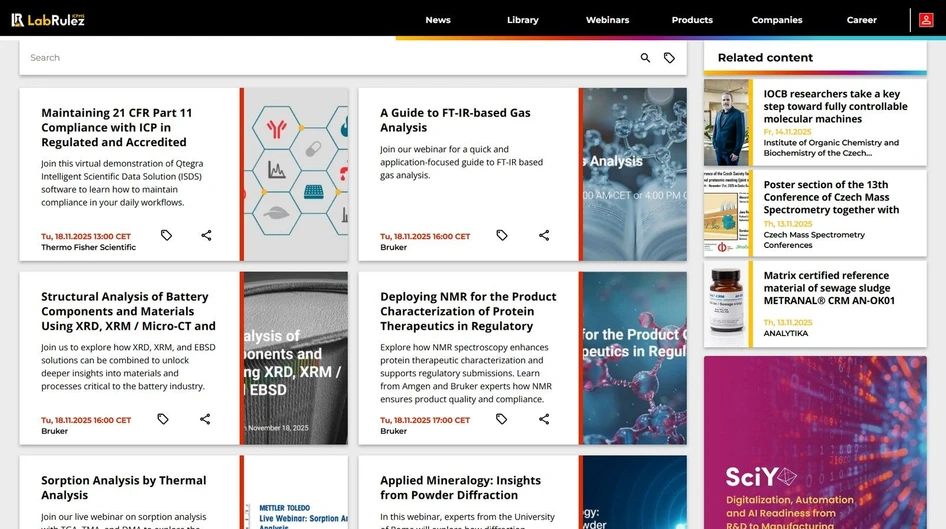This screenshot has height=529, width=946.
Task: Click METRANAL sewage sludge product thumbnail
Action: click(x=727, y=304)
